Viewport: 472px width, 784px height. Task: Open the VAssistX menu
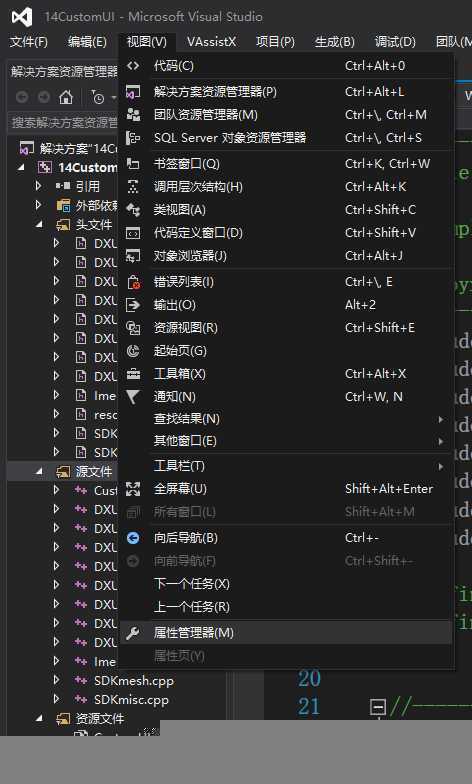[212, 42]
